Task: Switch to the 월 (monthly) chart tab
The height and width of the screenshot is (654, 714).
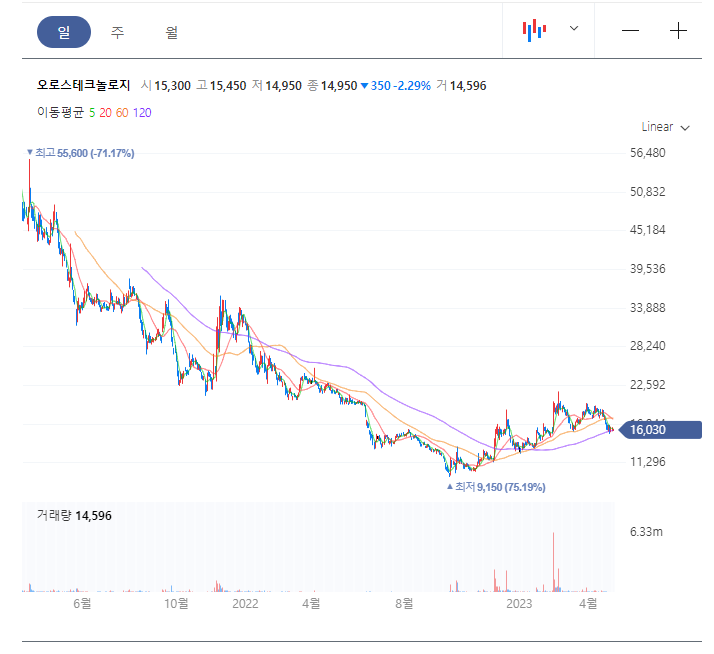Action: [x=171, y=32]
